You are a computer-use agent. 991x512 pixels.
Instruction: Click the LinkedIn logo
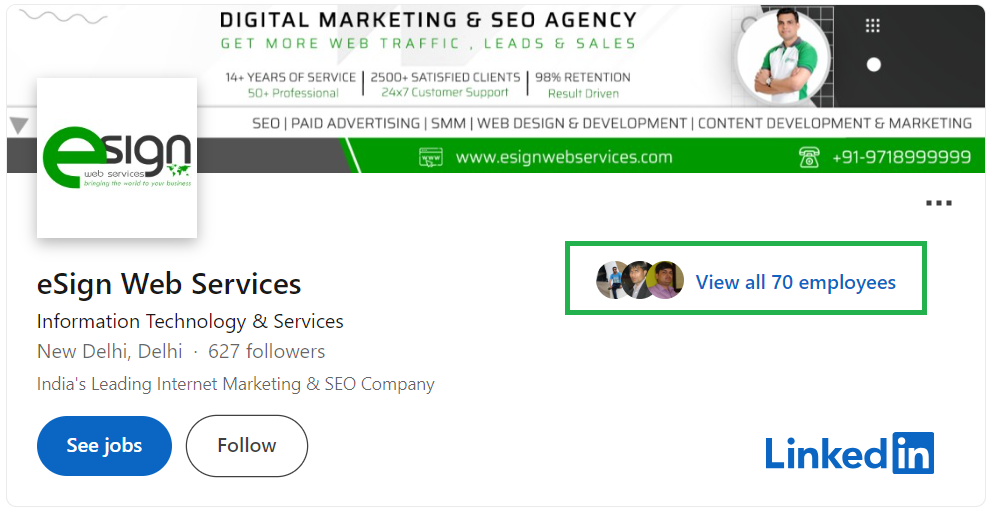pos(849,453)
